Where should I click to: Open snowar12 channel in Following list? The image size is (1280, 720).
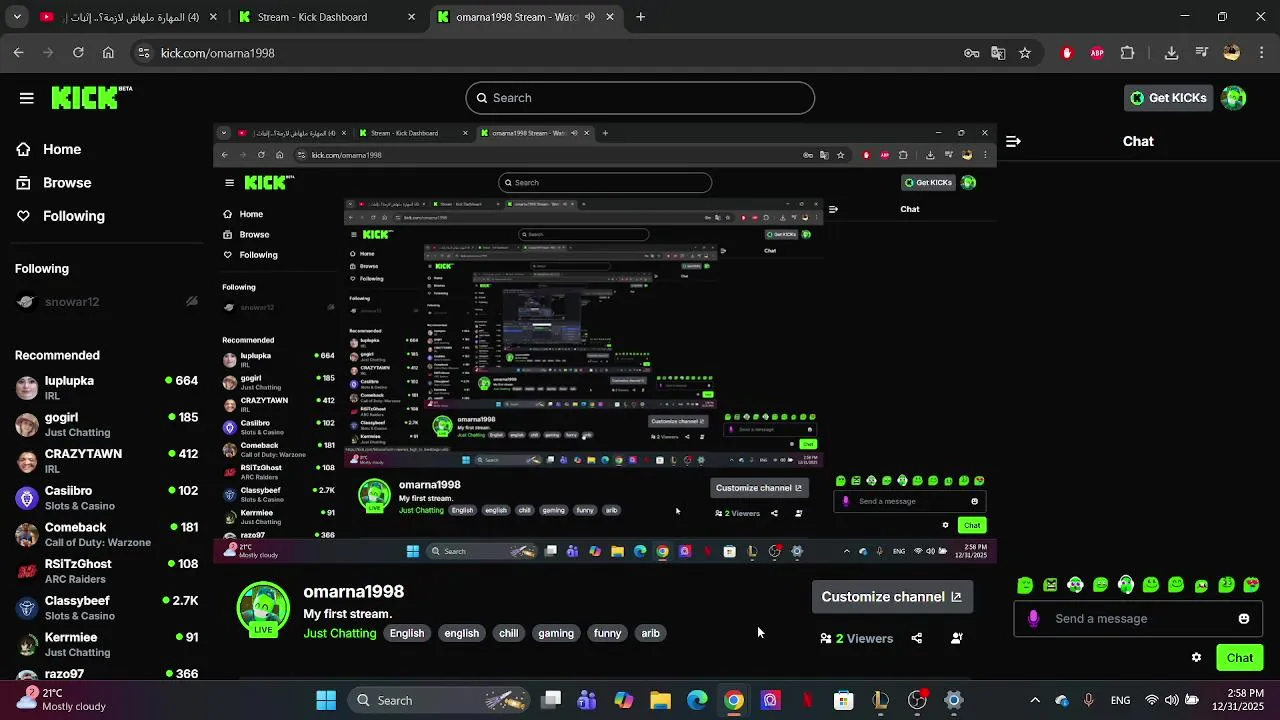pos(106,302)
